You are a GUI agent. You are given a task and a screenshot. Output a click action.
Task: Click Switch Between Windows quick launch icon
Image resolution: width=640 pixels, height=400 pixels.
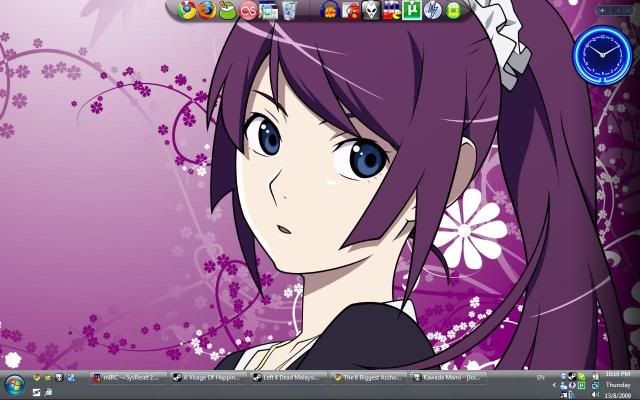48,392
